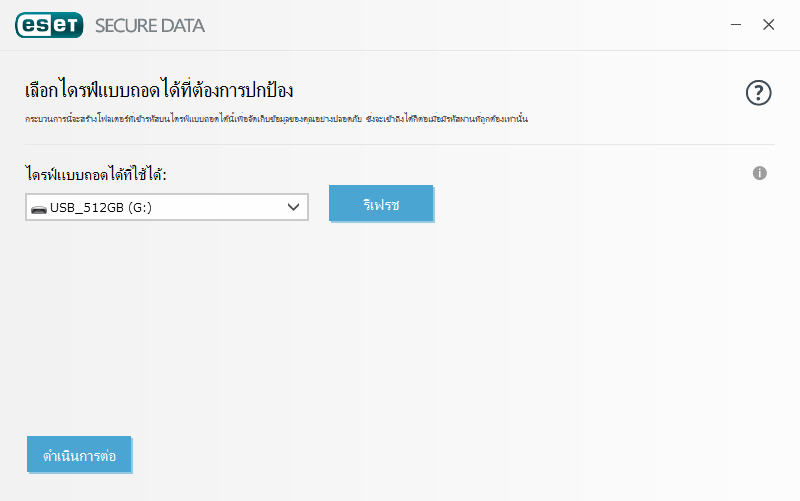Close the Secure Data window

768,24
